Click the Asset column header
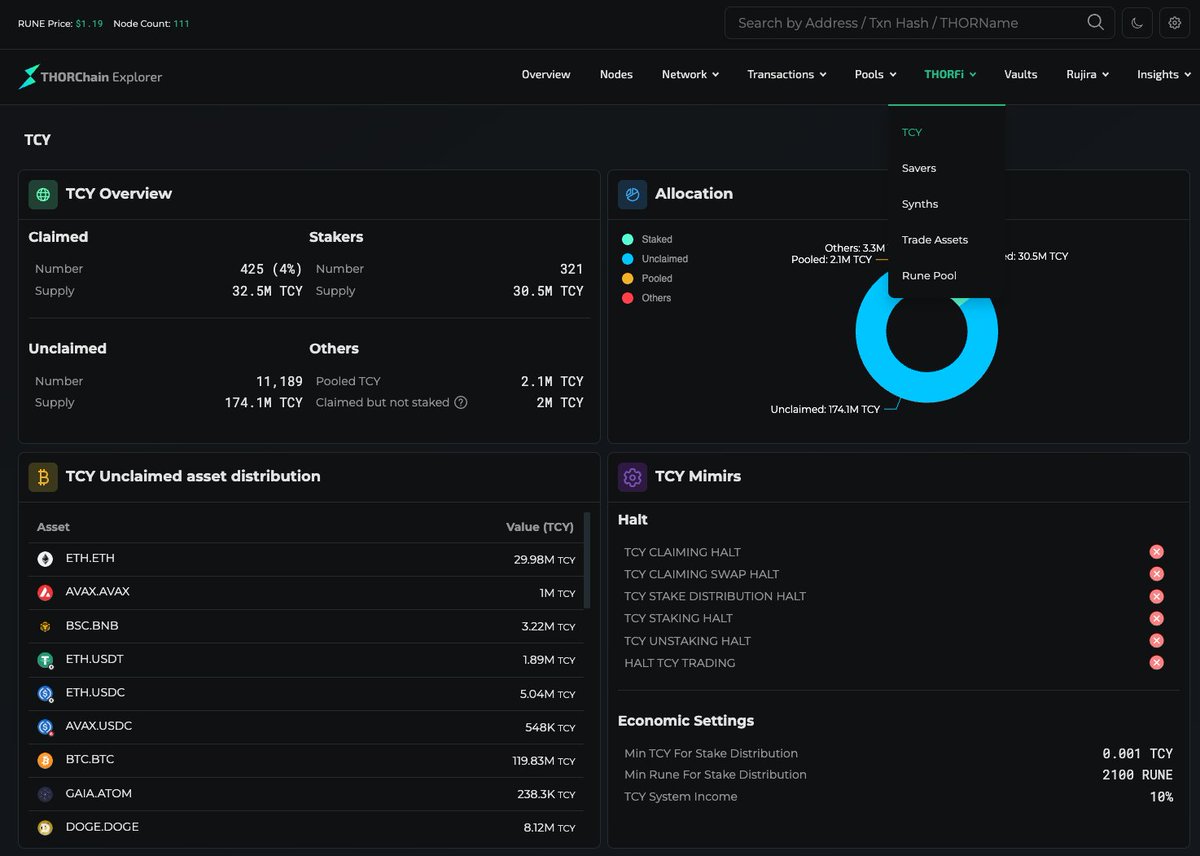This screenshot has height=856, width=1200. 53,527
